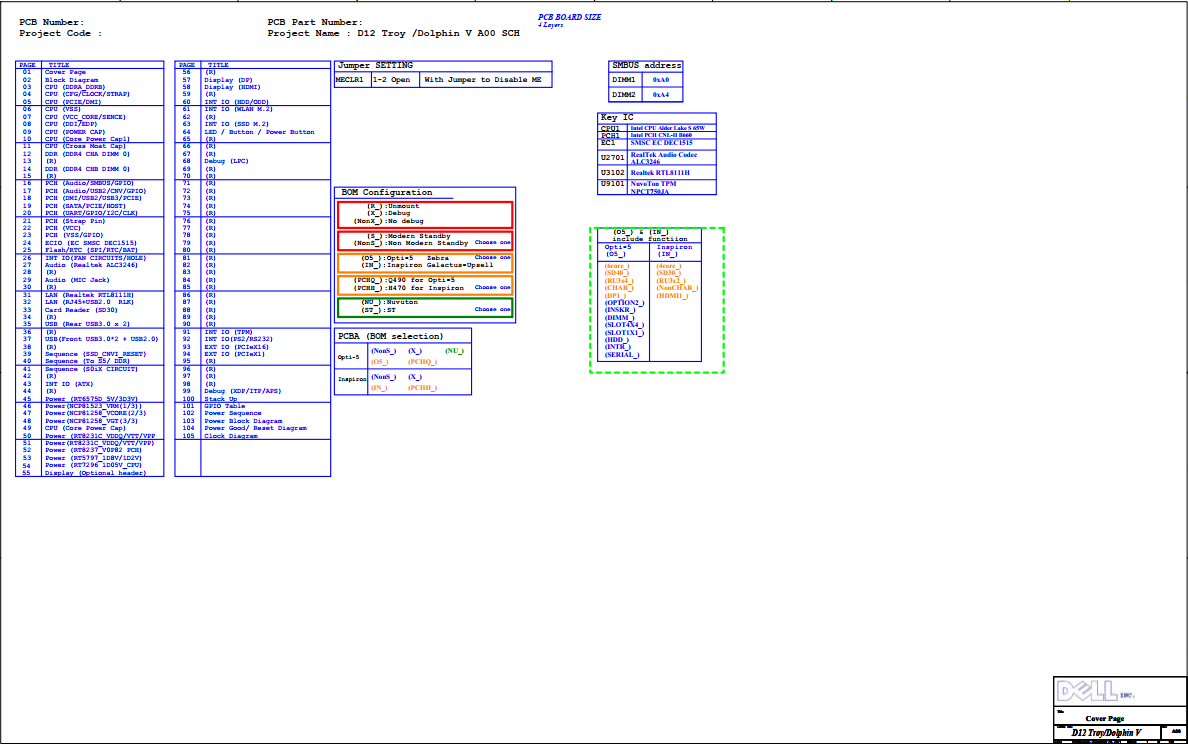
Task: Select the Cover Page row in index
Action: coord(65,72)
